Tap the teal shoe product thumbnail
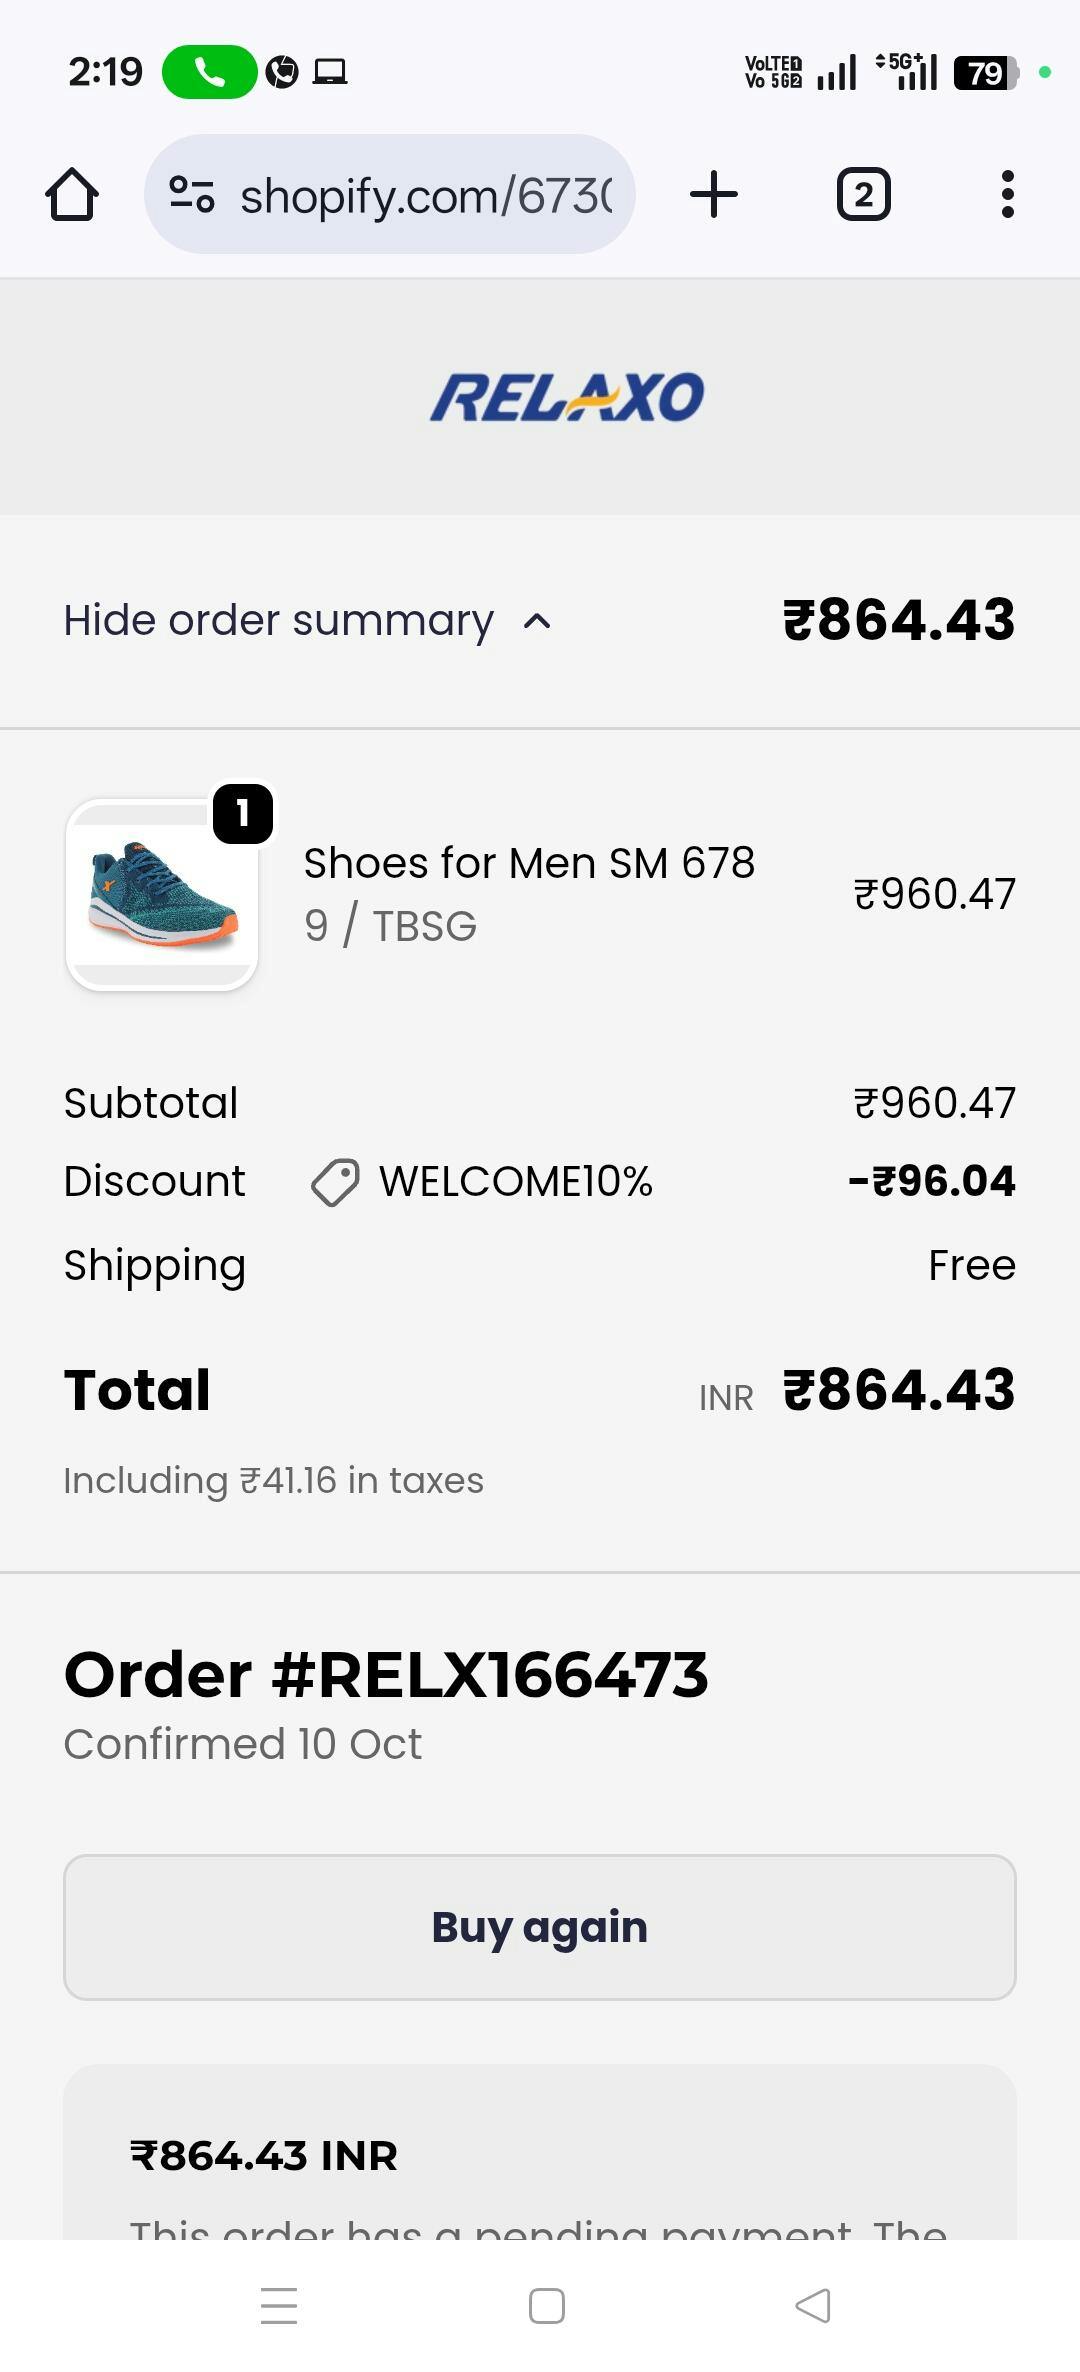Screen dimensions: 1080x2372 coord(162,894)
